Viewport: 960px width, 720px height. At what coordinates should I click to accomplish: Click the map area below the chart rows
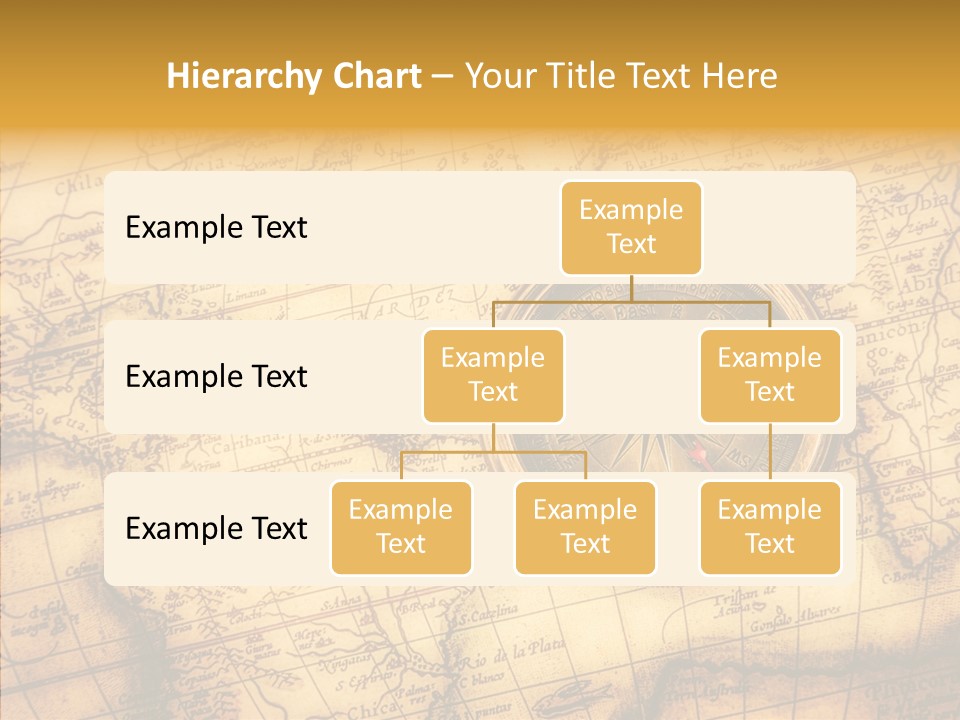[480, 650]
